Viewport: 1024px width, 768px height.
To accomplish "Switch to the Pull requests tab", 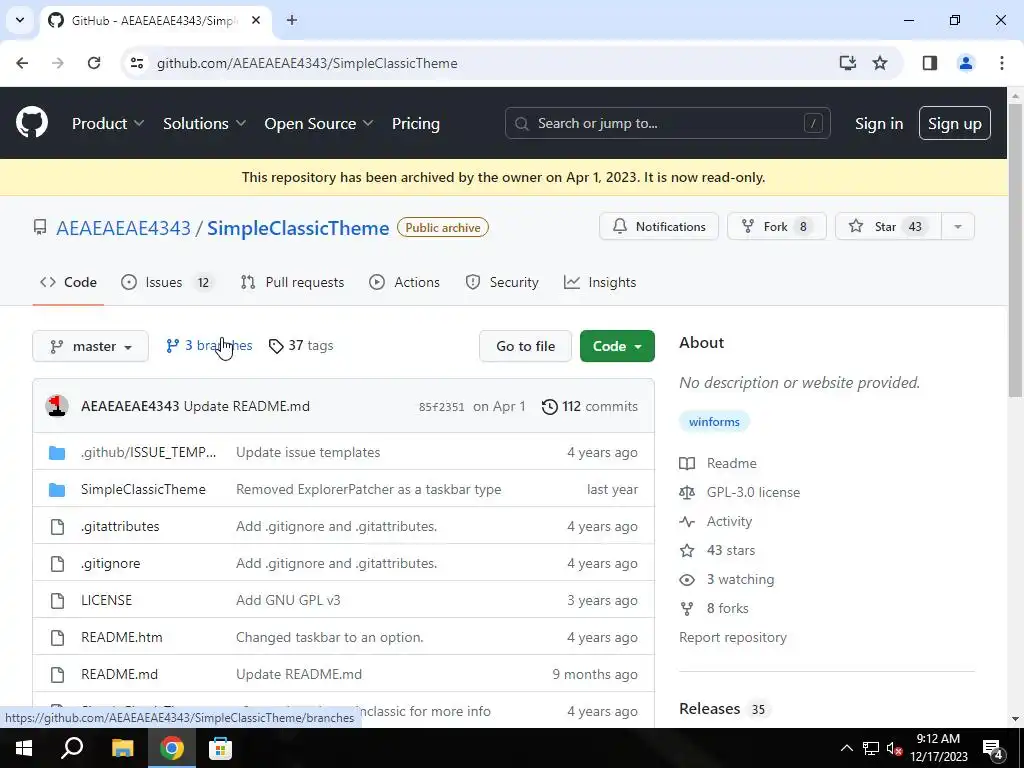I will point(292,282).
